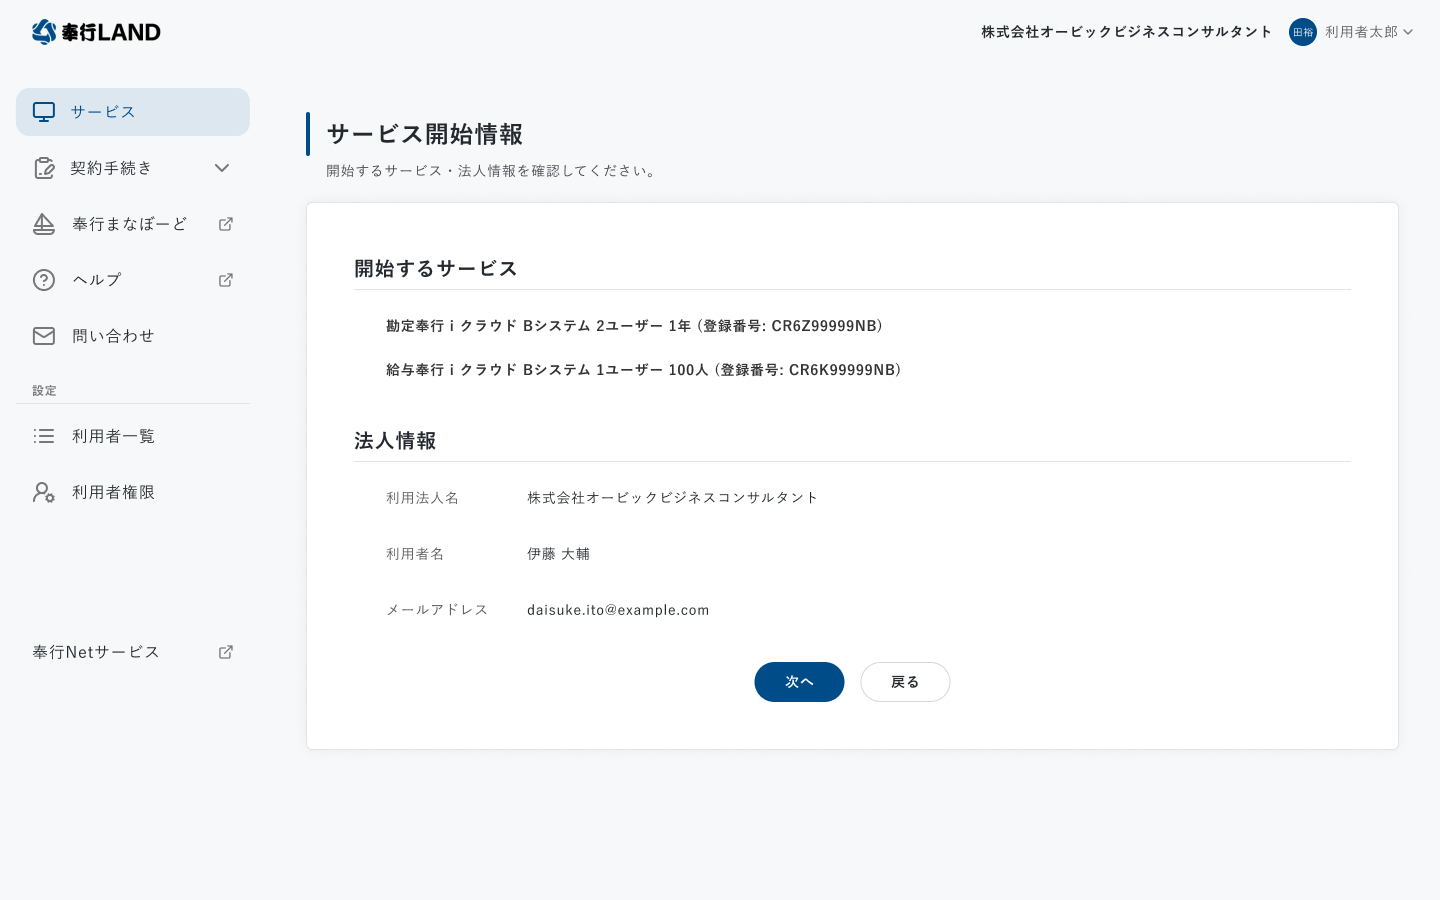This screenshot has width=1440, height=900.
Task: Click the 奉行まなぼーど sail icon
Action: pyautogui.click(x=44, y=224)
